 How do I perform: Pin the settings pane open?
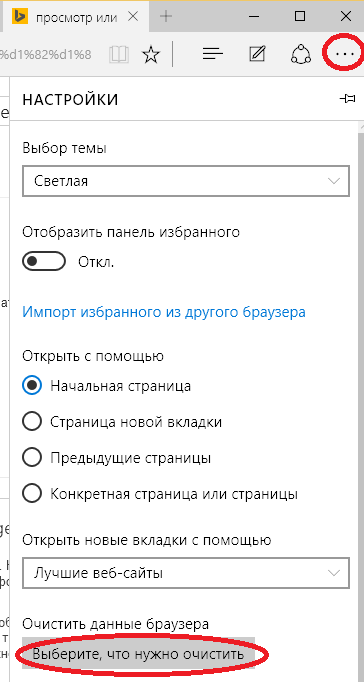[x=347, y=99]
